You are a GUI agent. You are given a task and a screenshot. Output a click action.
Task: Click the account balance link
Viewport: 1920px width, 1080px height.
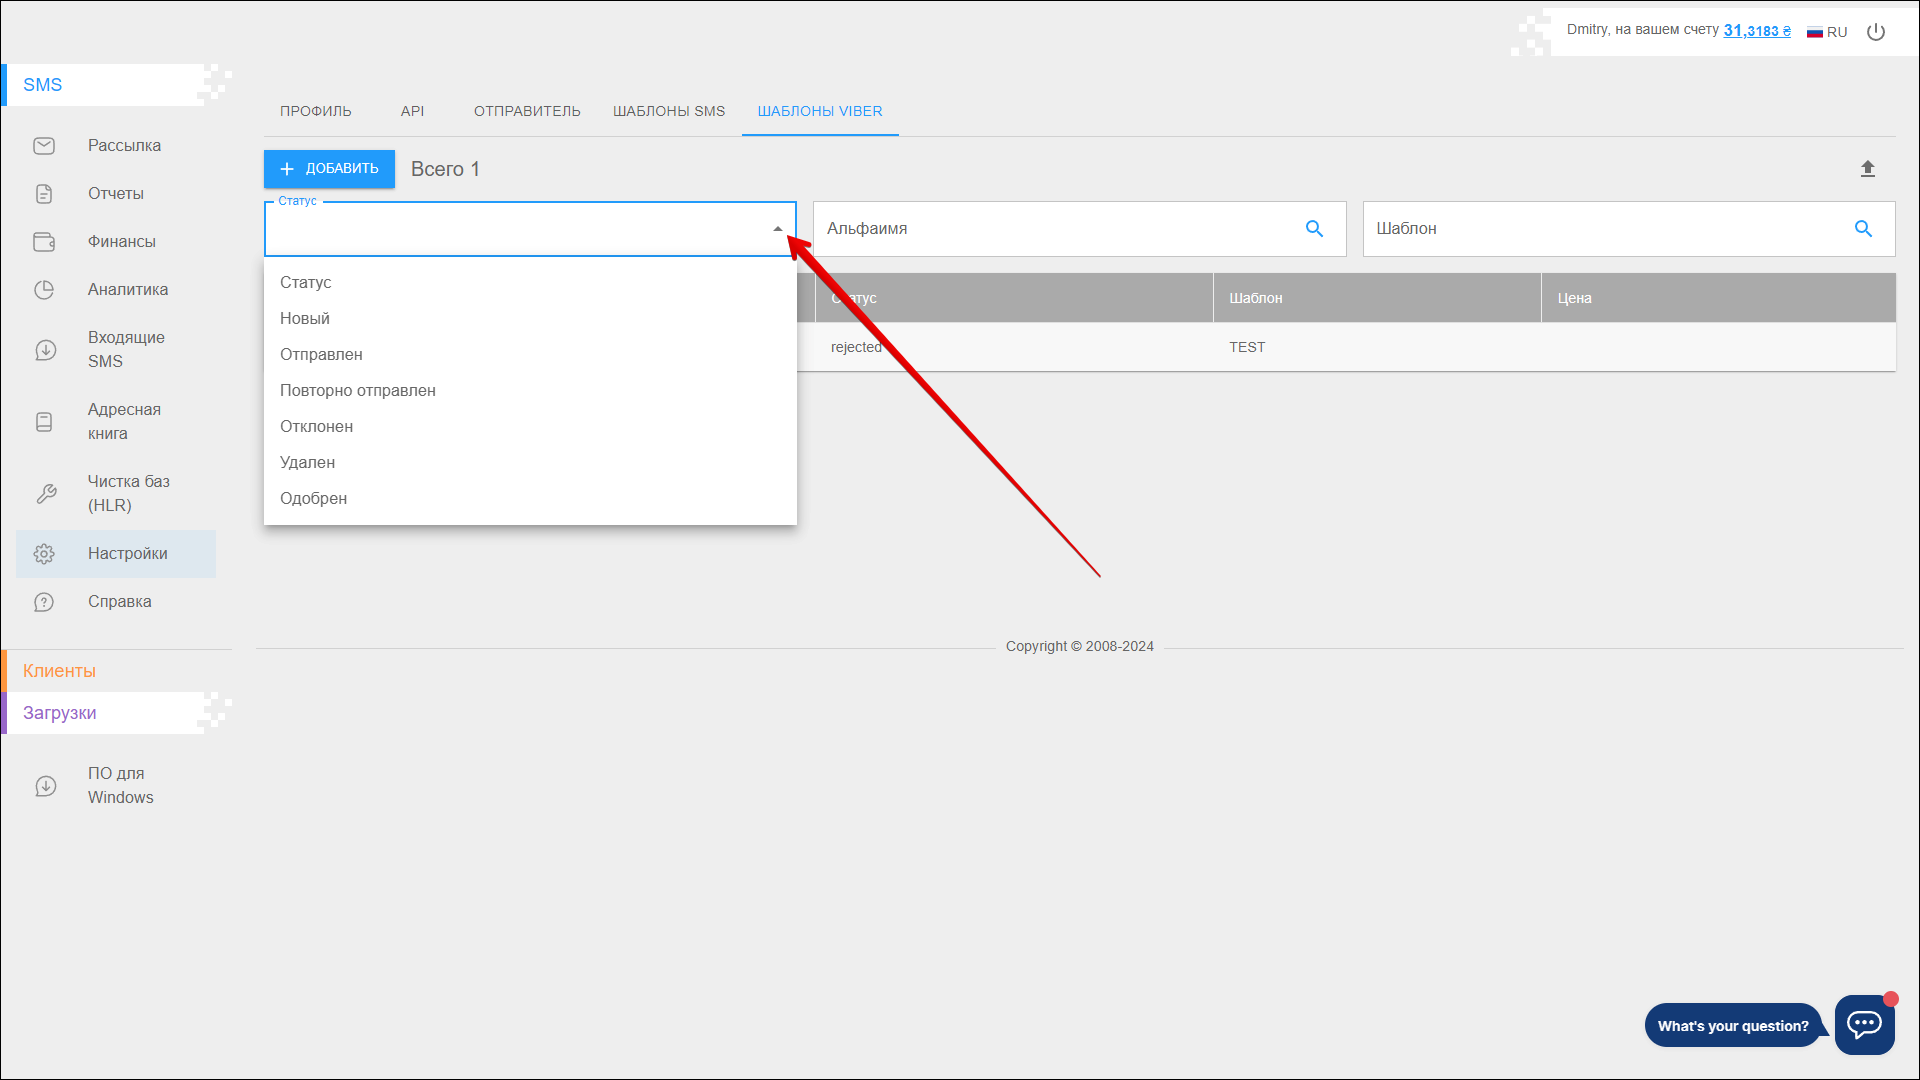[1756, 31]
